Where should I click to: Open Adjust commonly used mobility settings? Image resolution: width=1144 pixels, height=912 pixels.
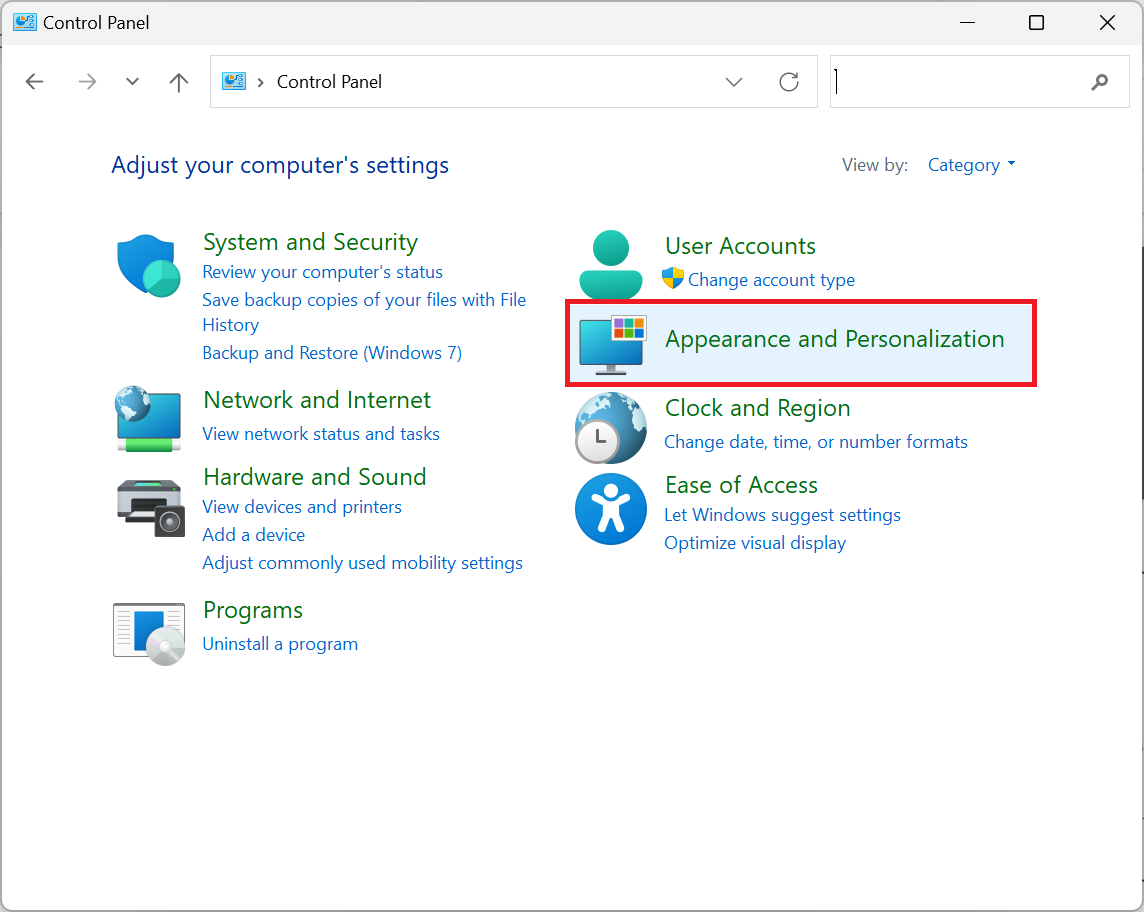363,563
